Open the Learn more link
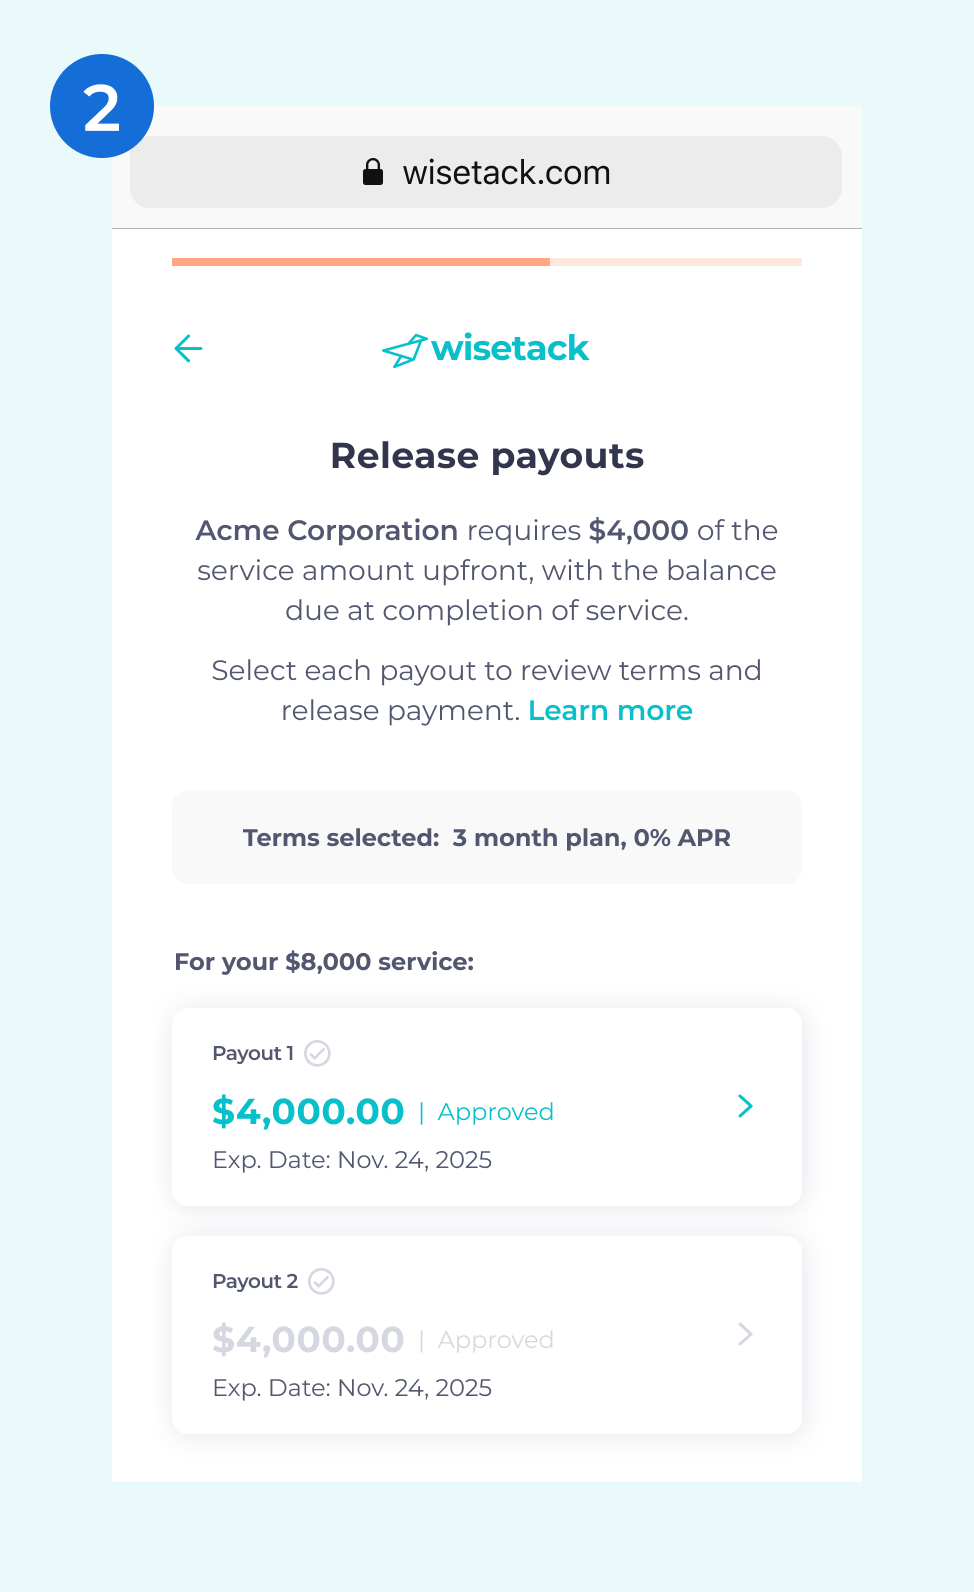Screen dimensions: 974x1592 (x=610, y=710)
